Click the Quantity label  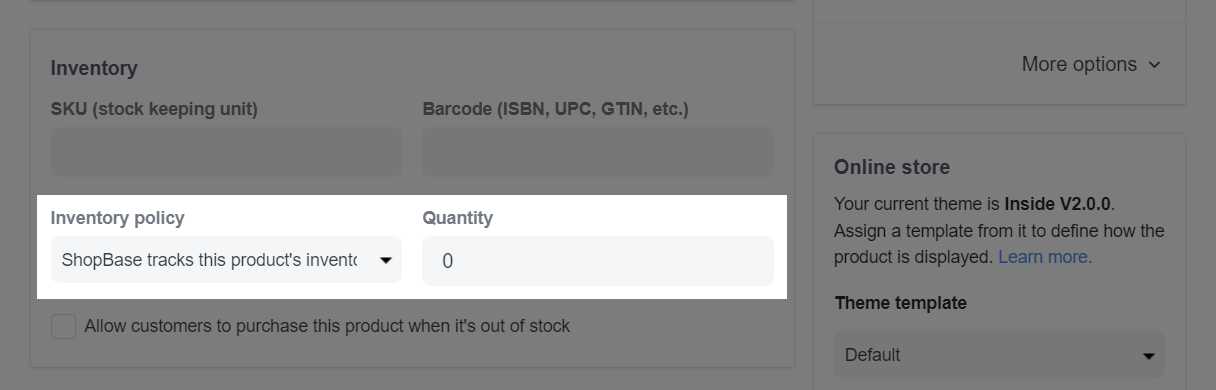pos(458,217)
